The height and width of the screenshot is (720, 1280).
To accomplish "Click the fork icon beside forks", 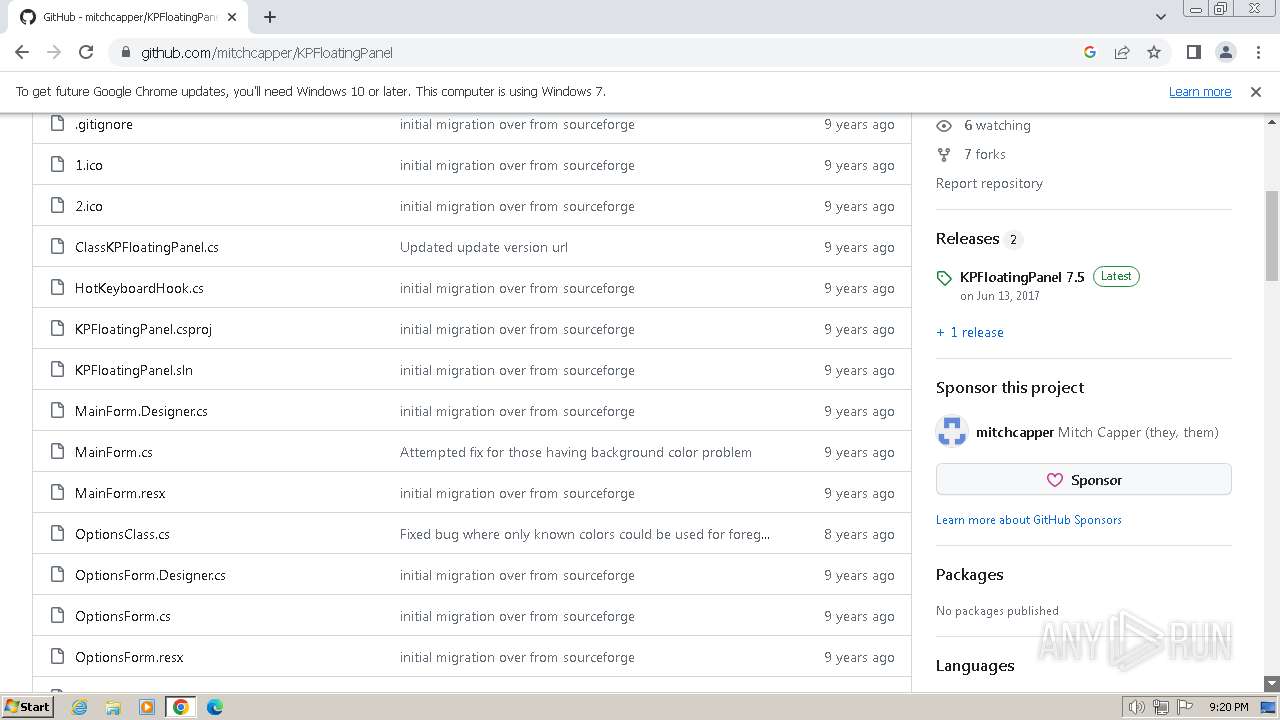I will [x=944, y=154].
